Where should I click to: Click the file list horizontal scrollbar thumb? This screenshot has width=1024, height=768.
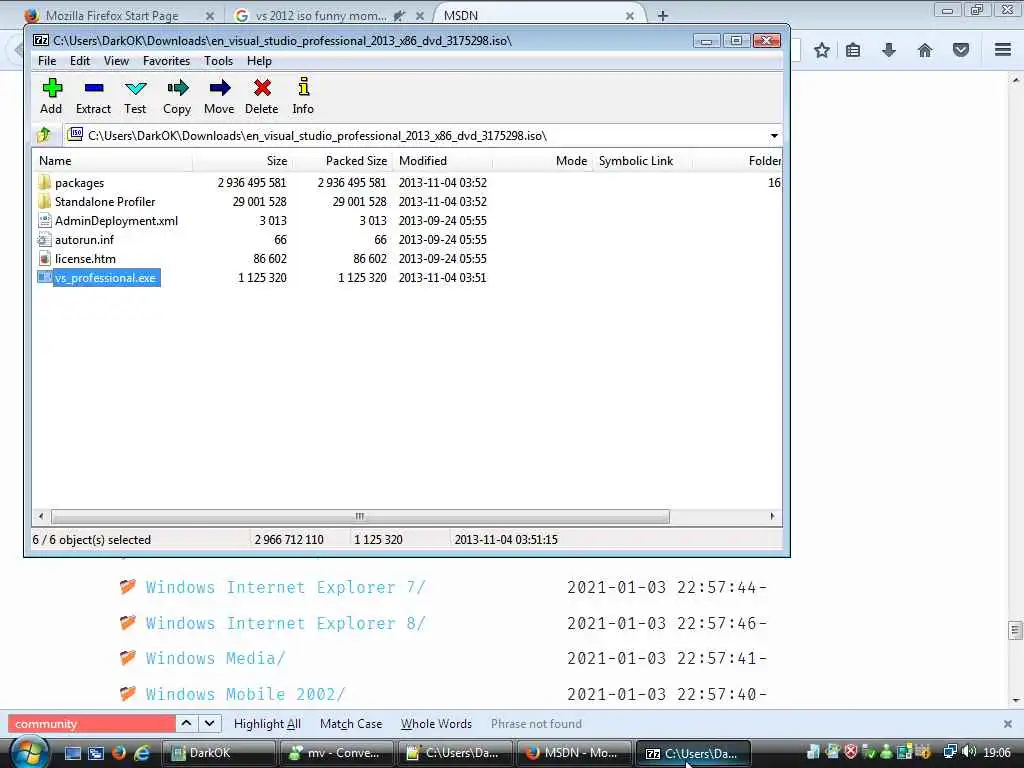pos(360,517)
